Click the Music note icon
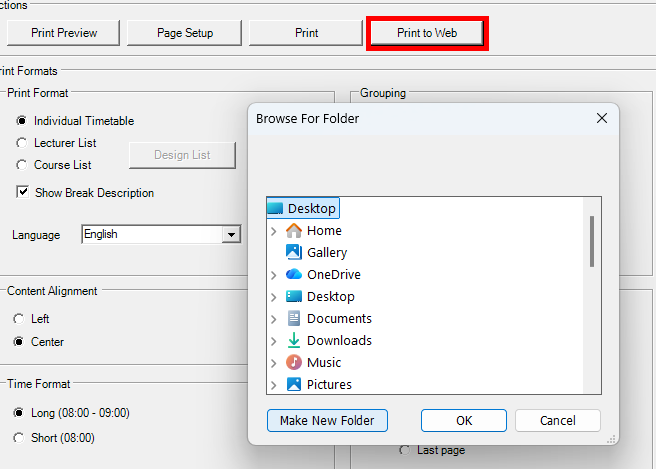Image resolution: width=656 pixels, height=469 pixels. tap(294, 362)
